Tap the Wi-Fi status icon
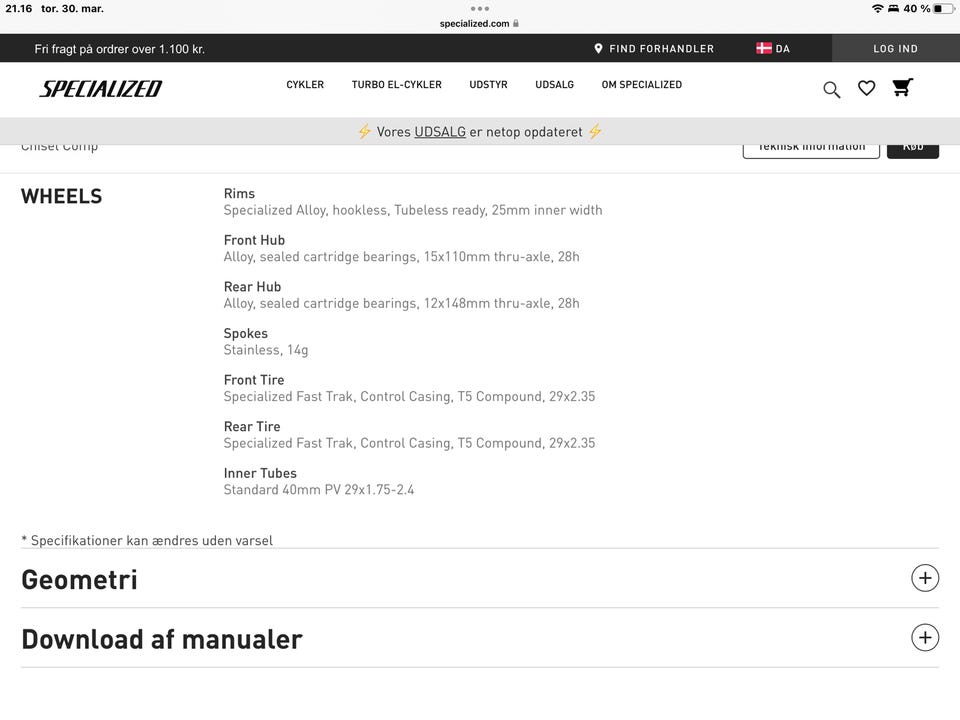 (877, 9)
